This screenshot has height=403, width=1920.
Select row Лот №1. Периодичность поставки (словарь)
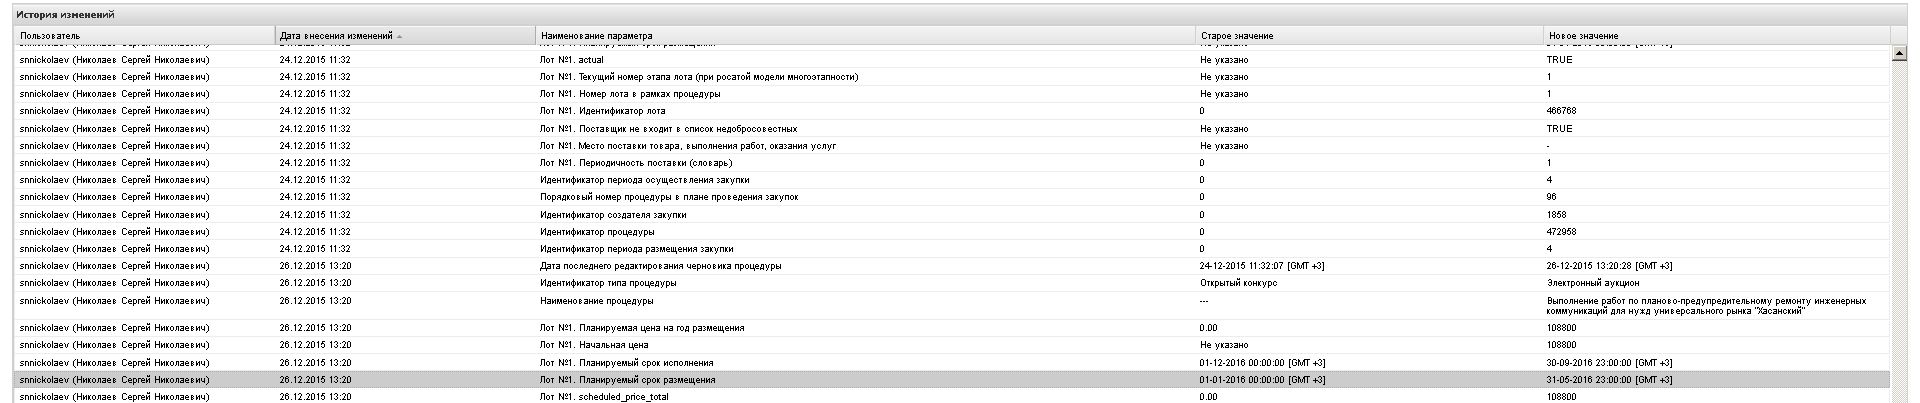[952, 163]
